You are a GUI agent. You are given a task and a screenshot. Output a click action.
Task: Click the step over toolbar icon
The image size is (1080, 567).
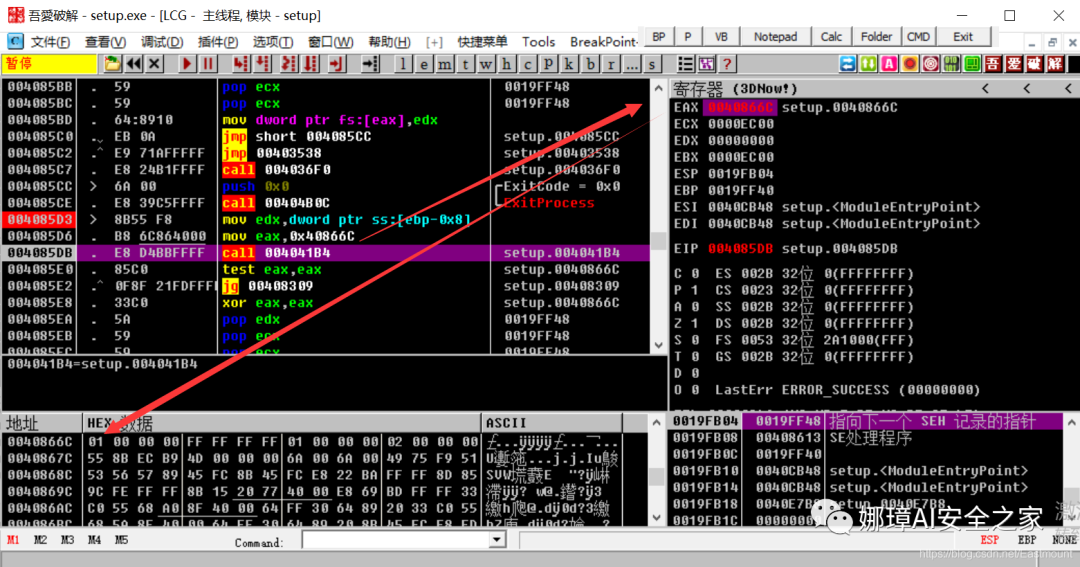tap(263, 64)
